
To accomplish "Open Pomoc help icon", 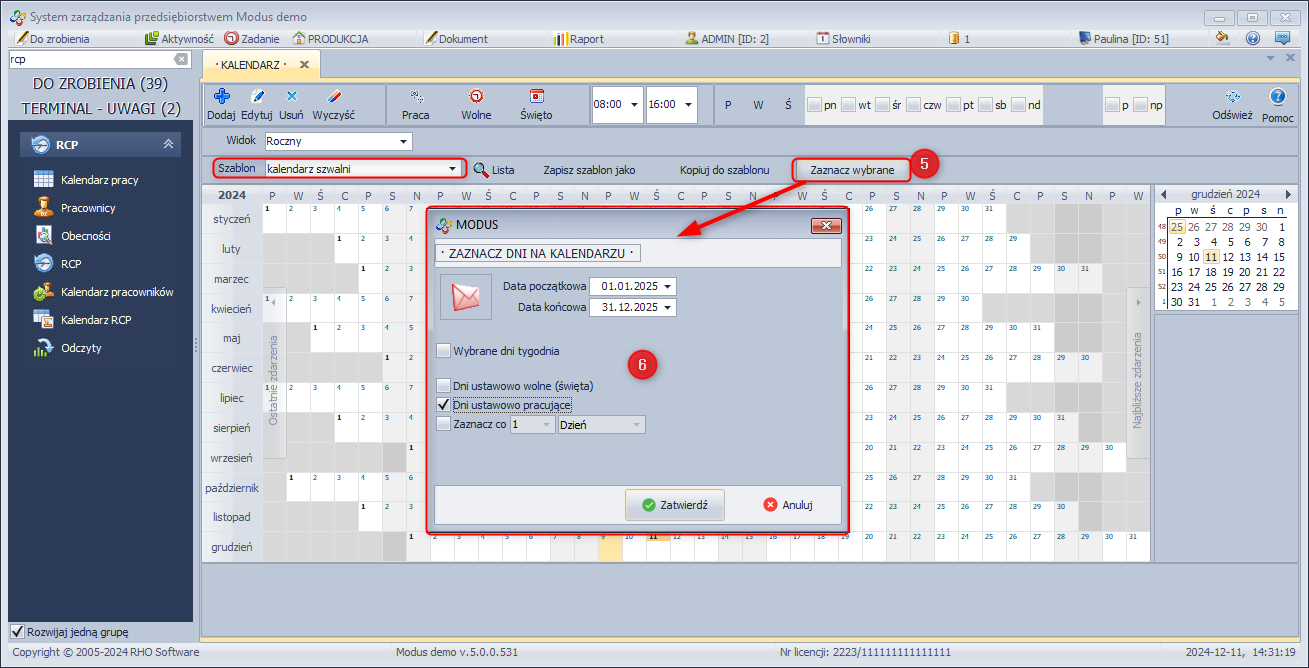I will 1277,97.
